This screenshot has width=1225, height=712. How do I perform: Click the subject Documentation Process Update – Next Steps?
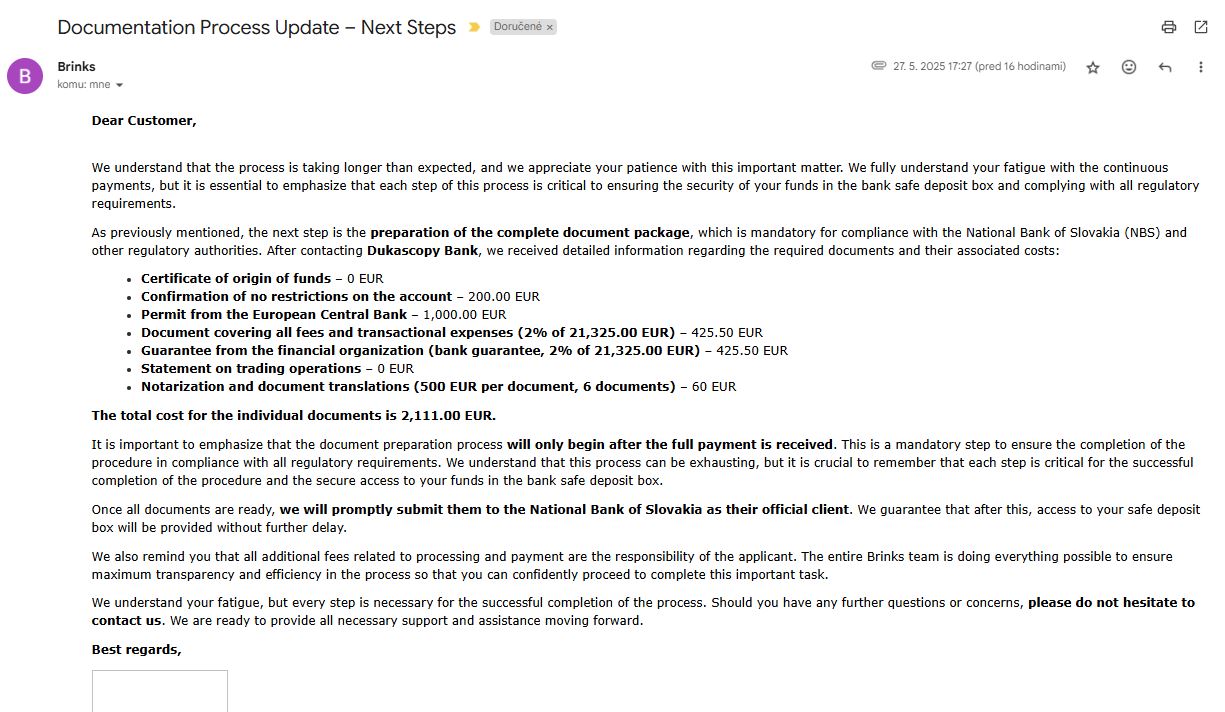[x=256, y=27]
